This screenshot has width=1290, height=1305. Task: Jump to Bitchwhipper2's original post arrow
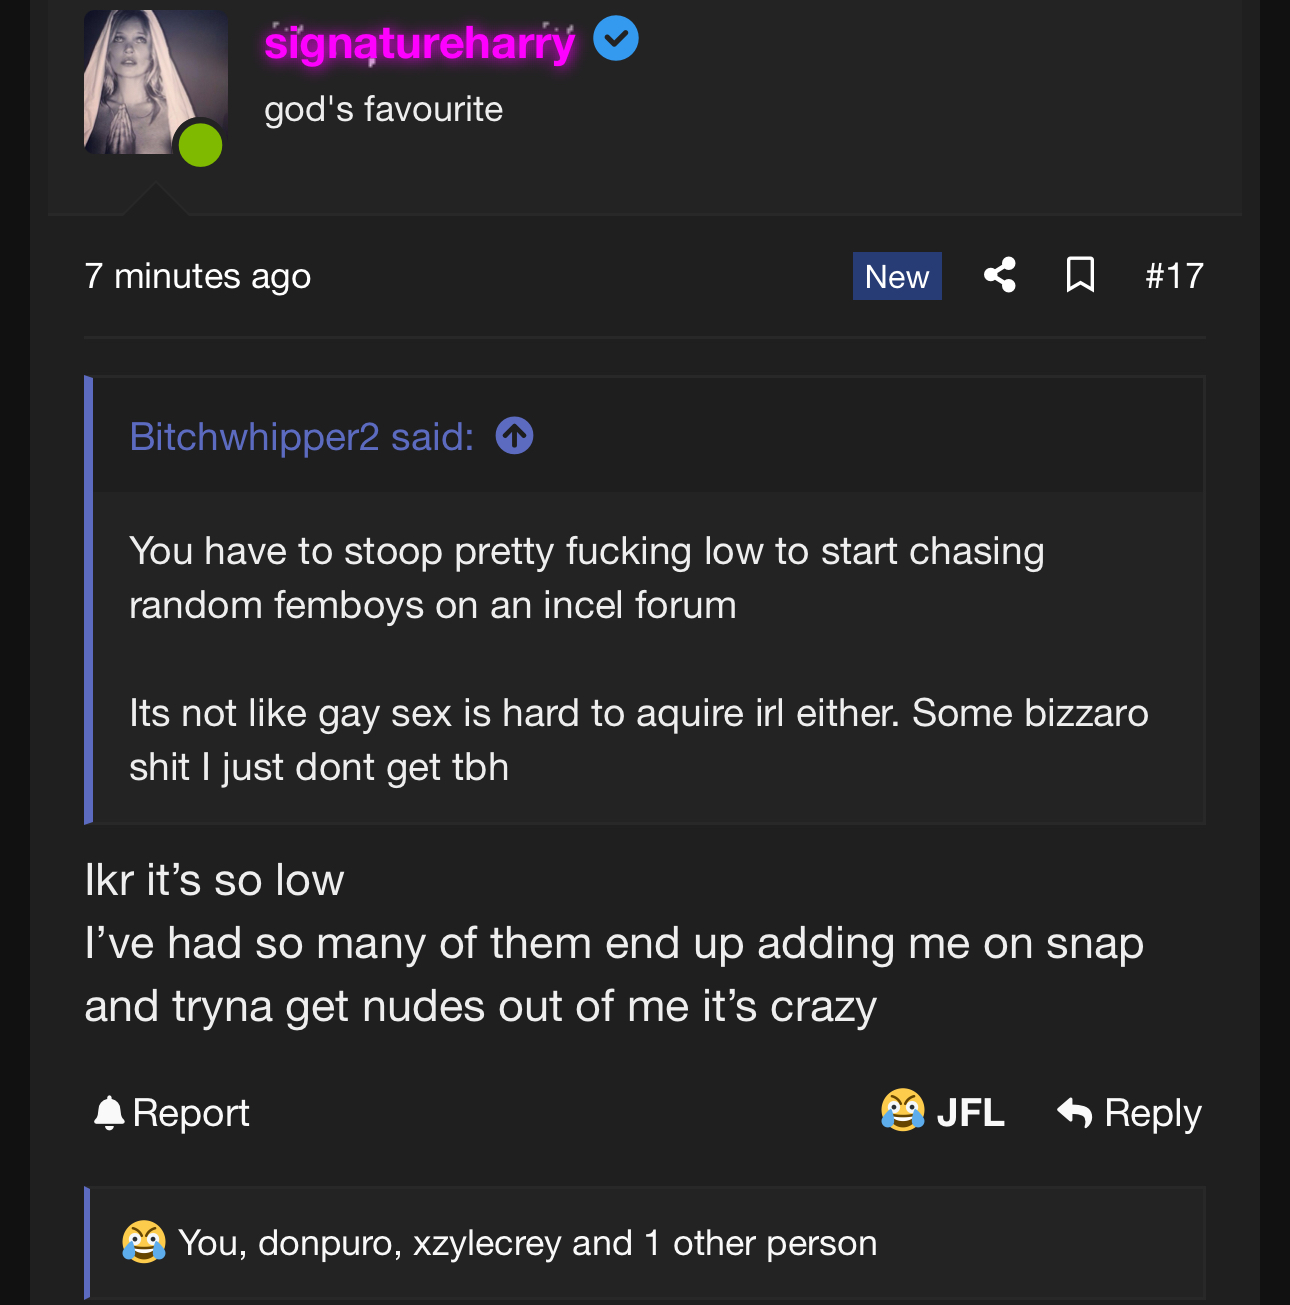[x=514, y=436]
